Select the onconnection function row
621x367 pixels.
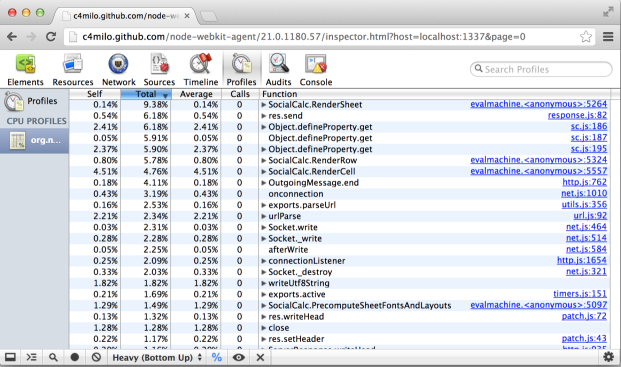(341, 194)
